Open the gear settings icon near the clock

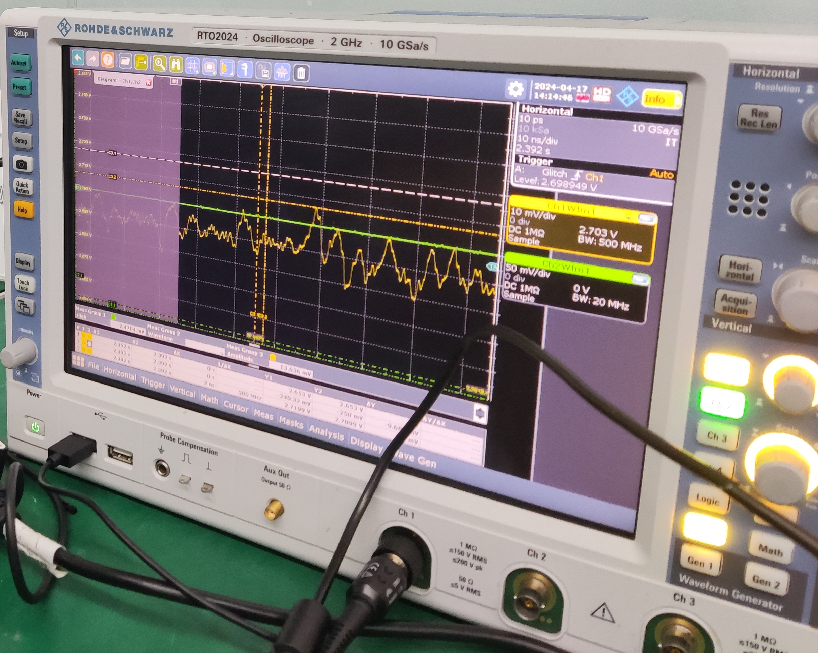(x=515, y=89)
